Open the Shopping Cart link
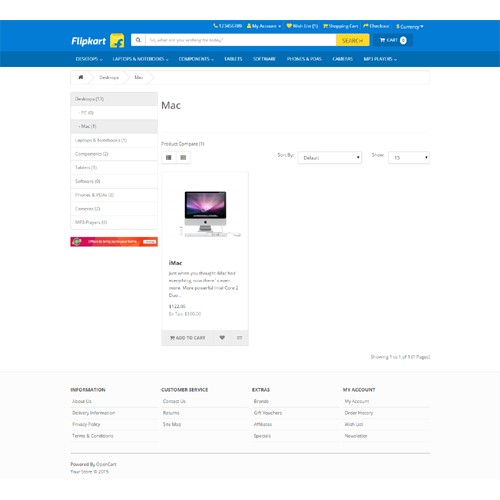The width and height of the screenshot is (500, 500). (x=341, y=26)
